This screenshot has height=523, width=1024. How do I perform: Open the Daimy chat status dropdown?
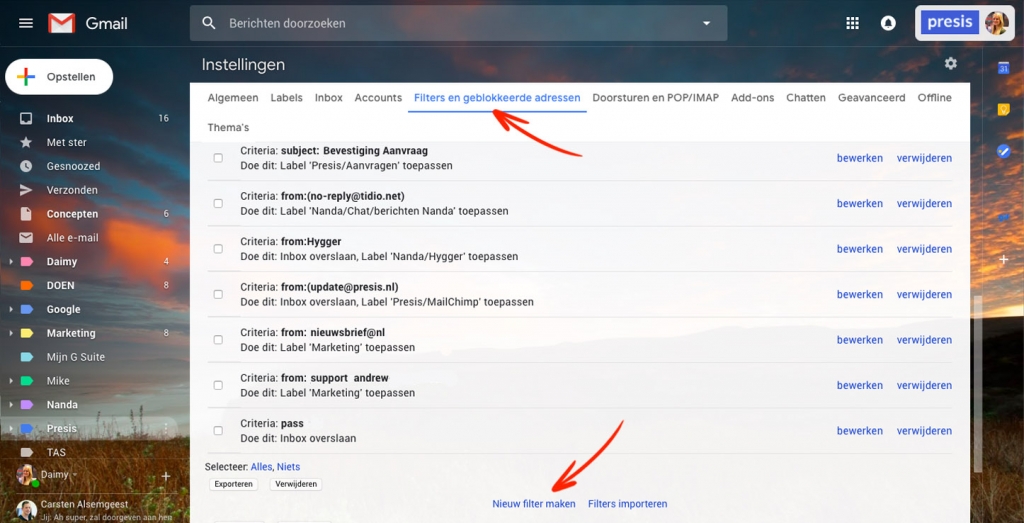pos(74,475)
